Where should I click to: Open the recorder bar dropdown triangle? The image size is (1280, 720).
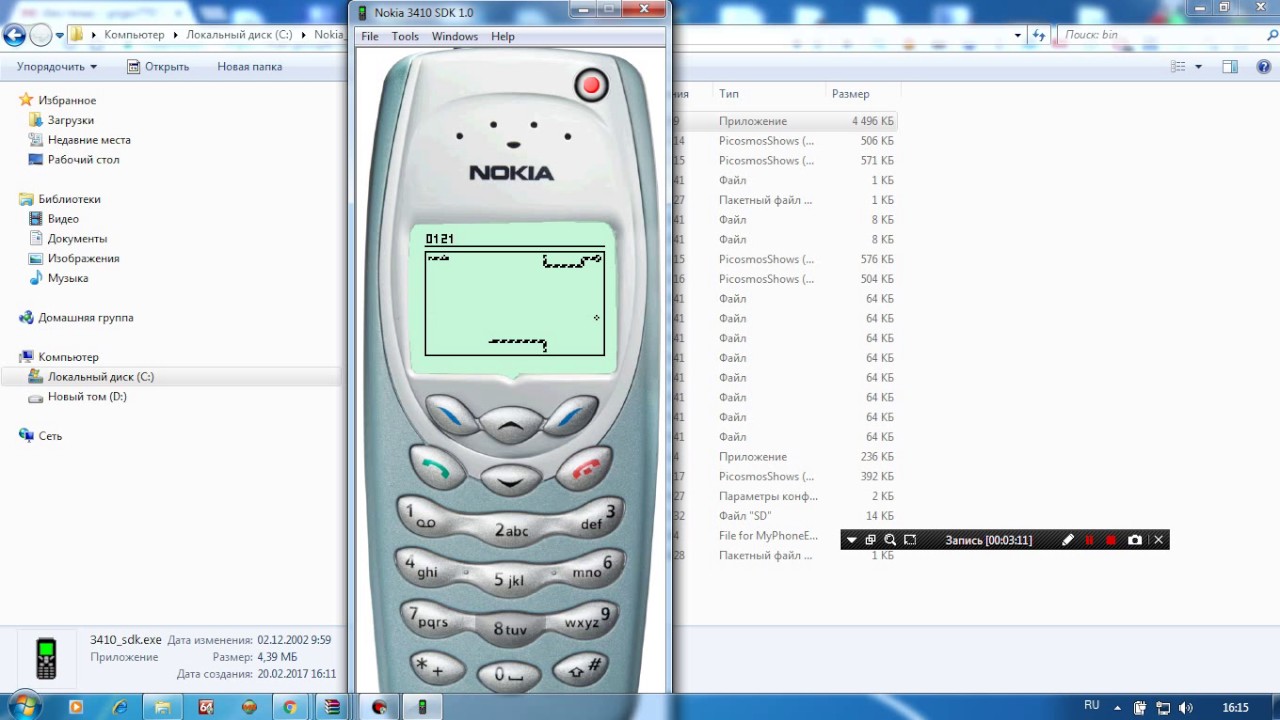[851, 540]
